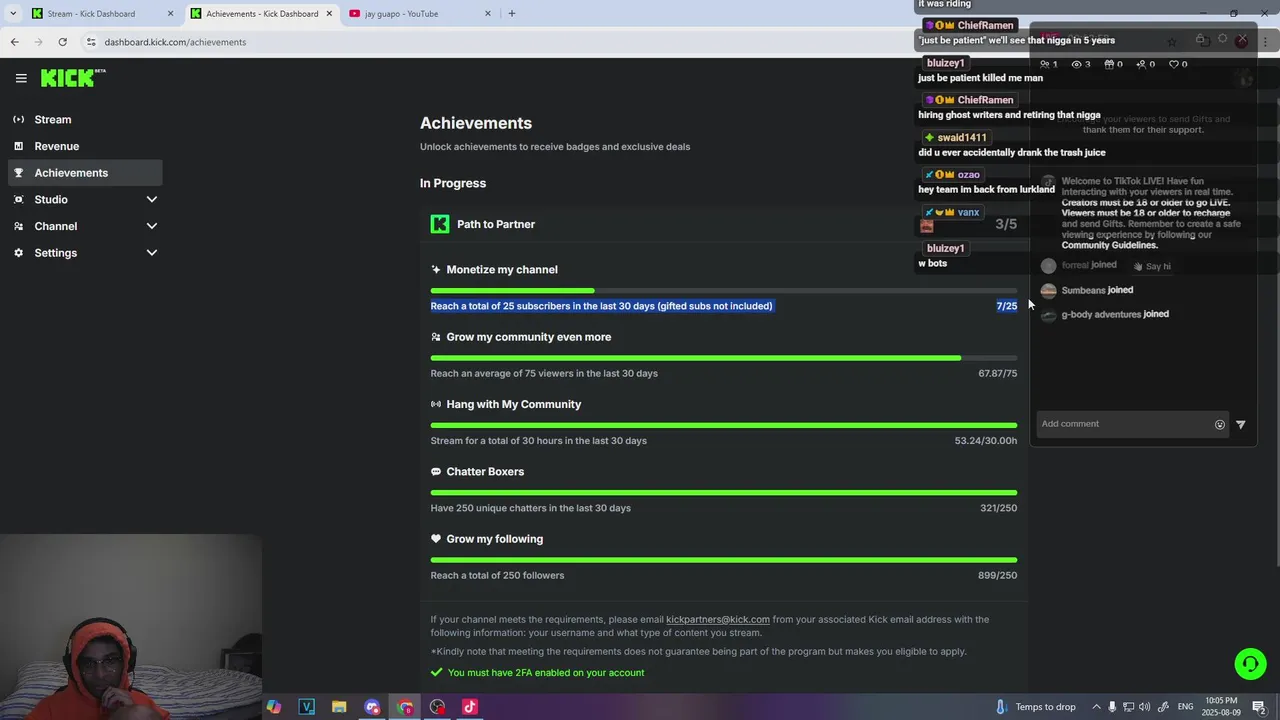This screenshot has height=720, width=1280.
Task: Close the jay guapo YouTube tab
Action: [x=488, y=14]
